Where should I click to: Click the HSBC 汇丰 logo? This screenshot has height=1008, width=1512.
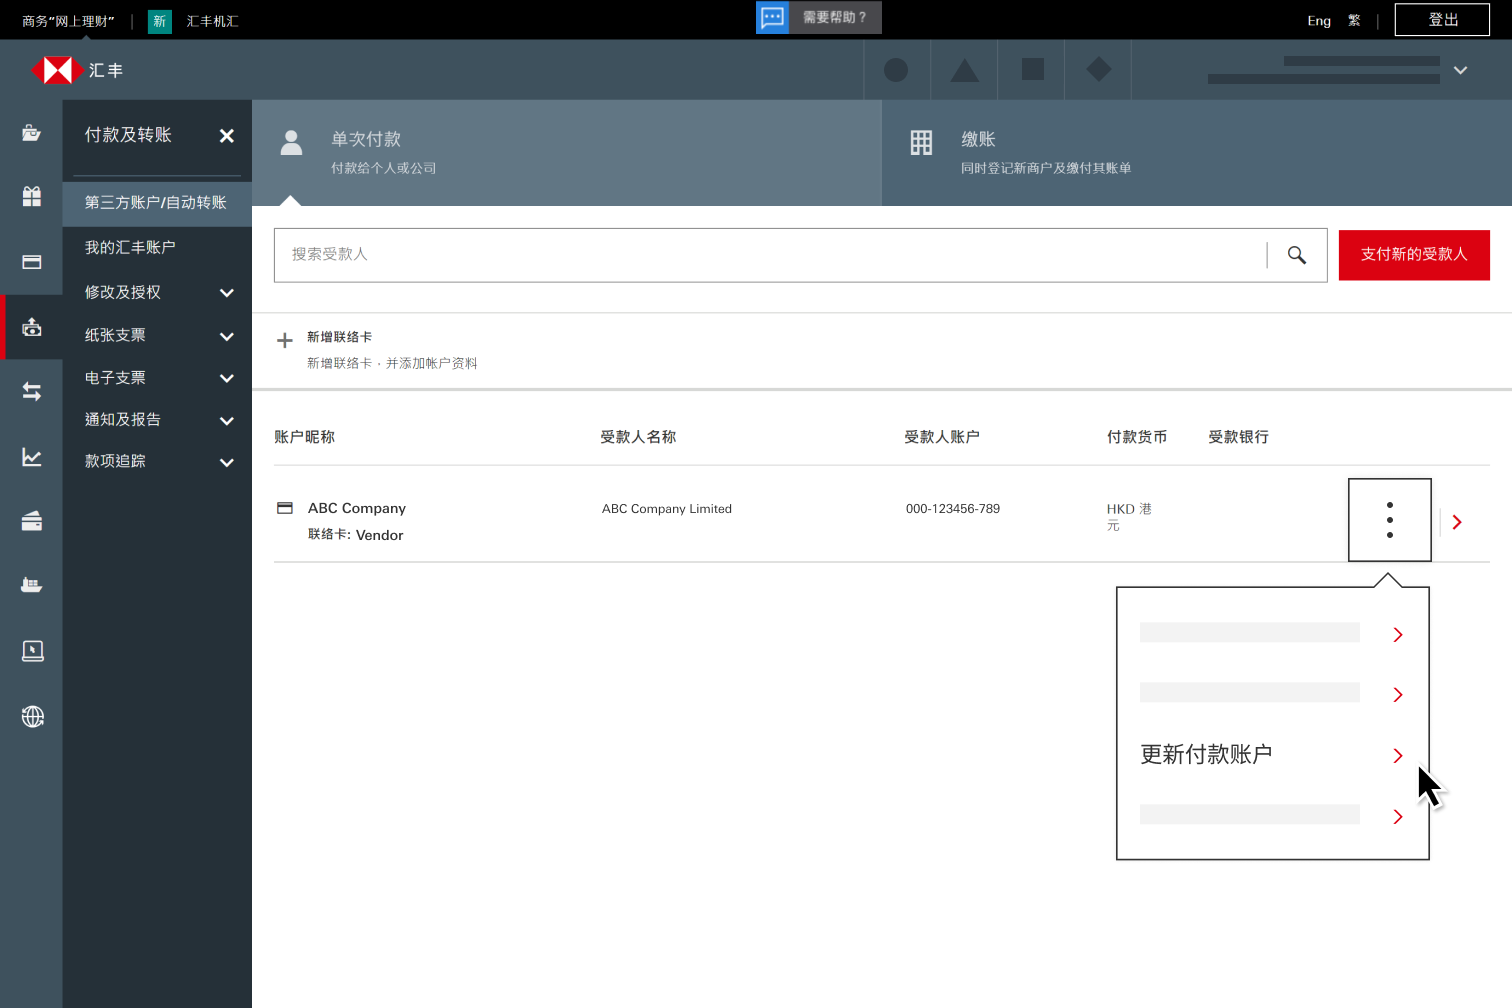(x=77, y=70)
